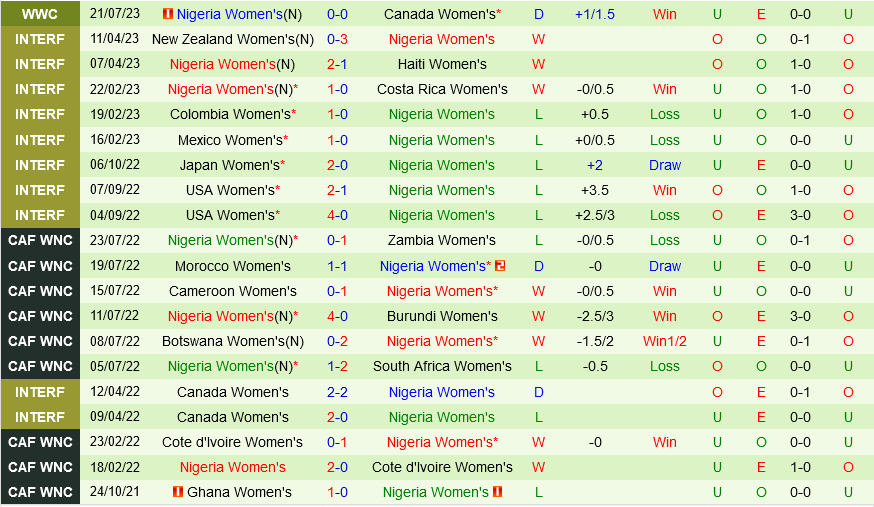Click the Win1/2 result in Botswana row

pos(664,341)
